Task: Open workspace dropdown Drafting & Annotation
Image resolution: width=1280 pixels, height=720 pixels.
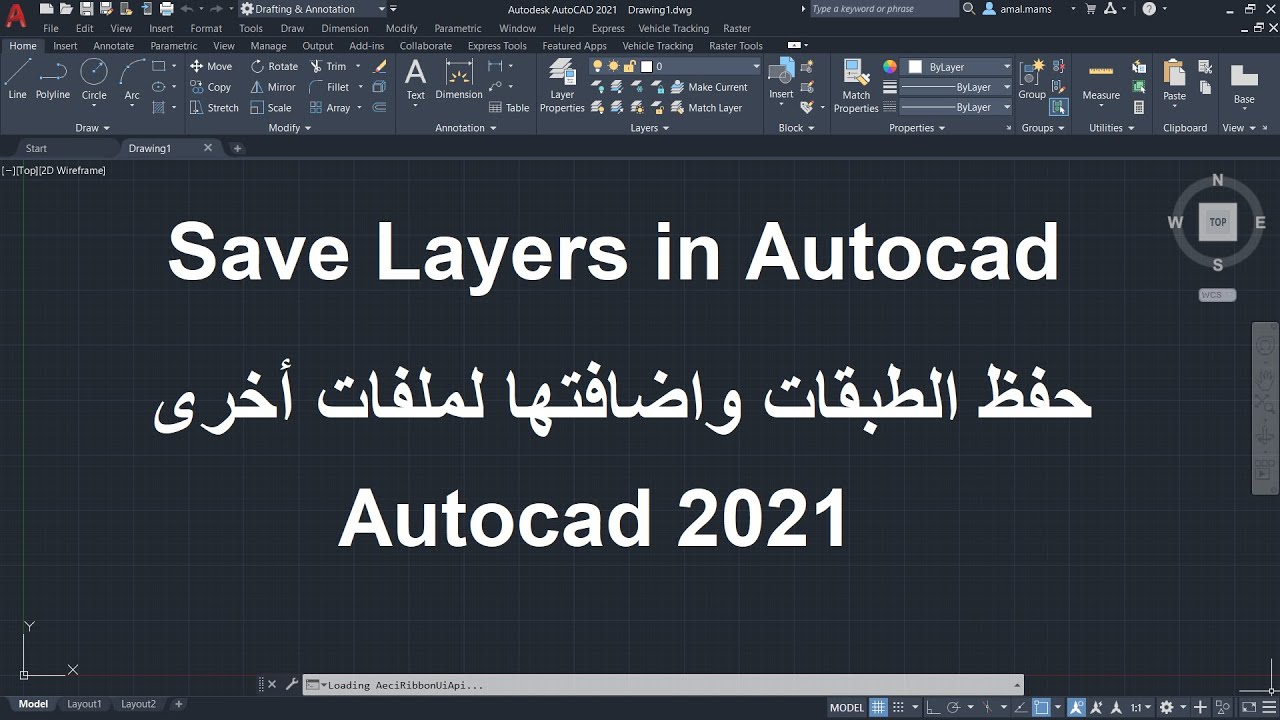Action: [313, 9]
